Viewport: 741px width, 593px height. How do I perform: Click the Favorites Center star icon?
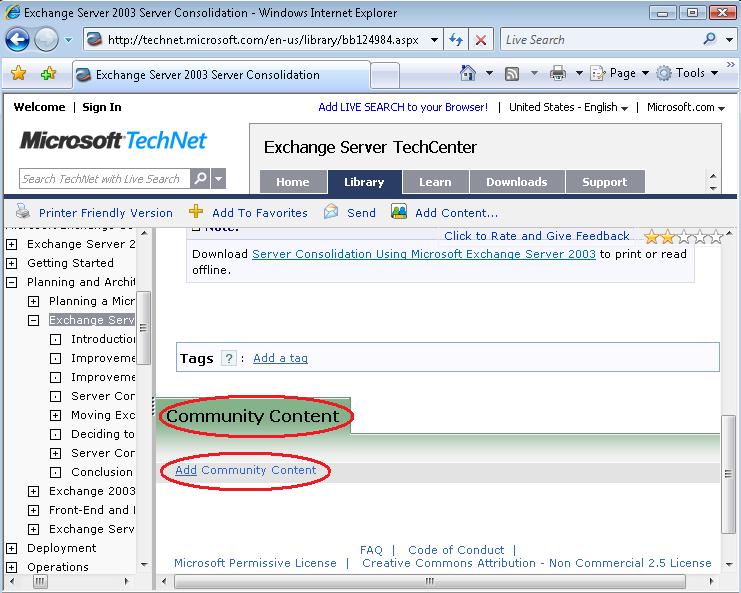pyautogui.click(x=18, y=73)
